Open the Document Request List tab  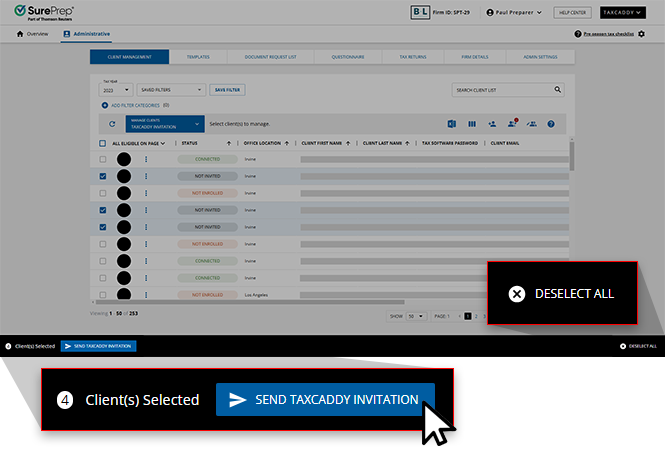pos(271,57)
